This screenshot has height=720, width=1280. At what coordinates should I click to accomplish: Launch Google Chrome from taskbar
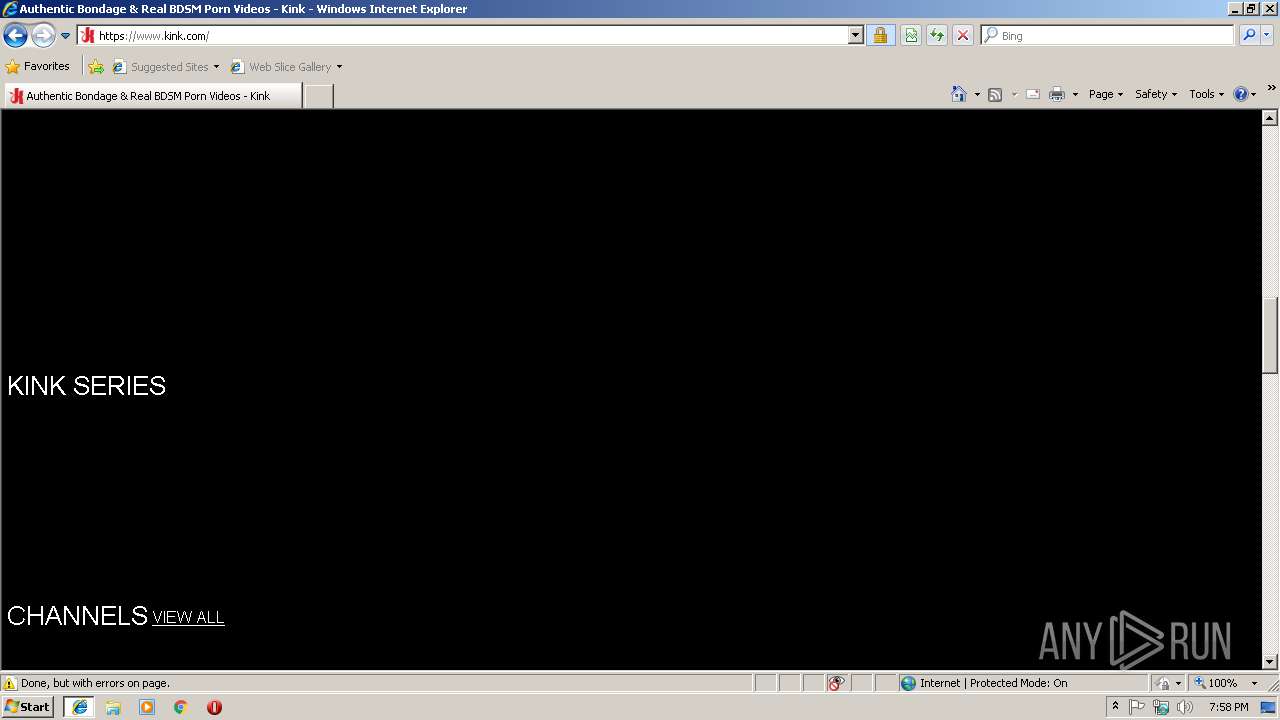(181, 707)
